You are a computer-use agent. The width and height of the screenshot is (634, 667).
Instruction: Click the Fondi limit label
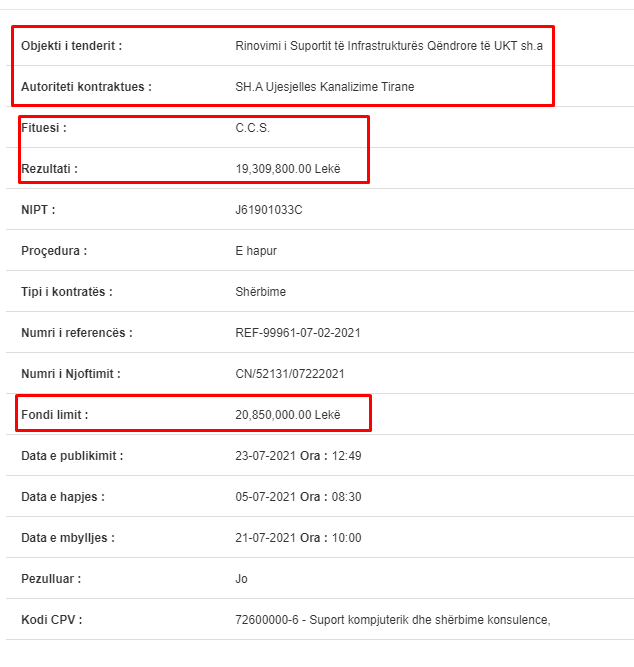click(x=54, y=415)
